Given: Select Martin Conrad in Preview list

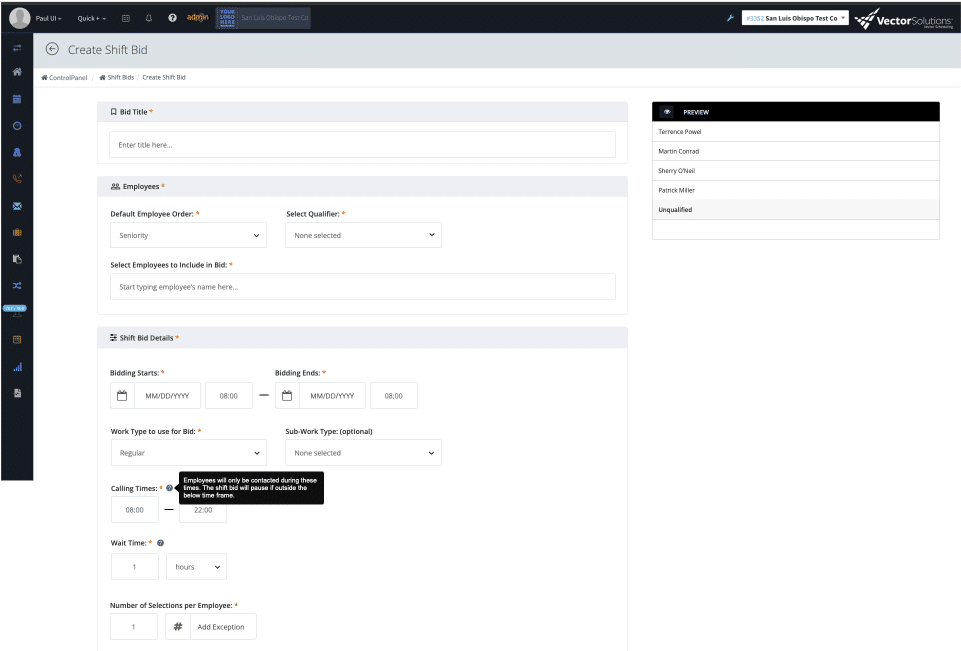Looking at the screenshot, I should [x=796, y=151].
